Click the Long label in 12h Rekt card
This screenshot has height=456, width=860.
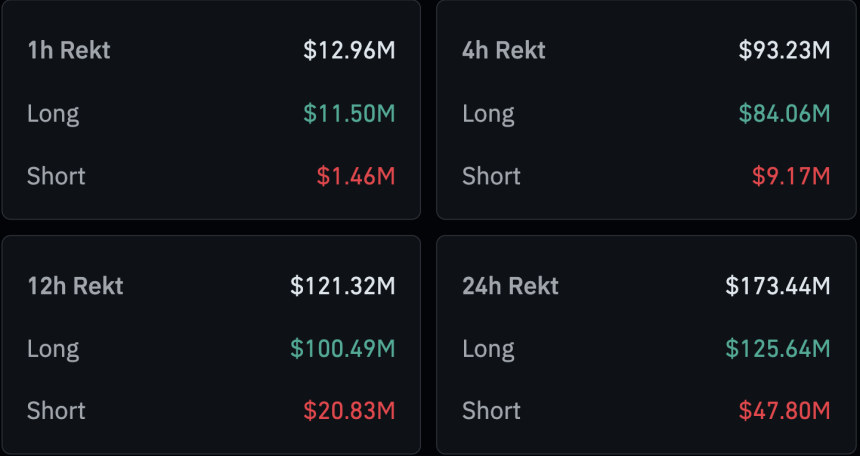[x=53, y=349]
